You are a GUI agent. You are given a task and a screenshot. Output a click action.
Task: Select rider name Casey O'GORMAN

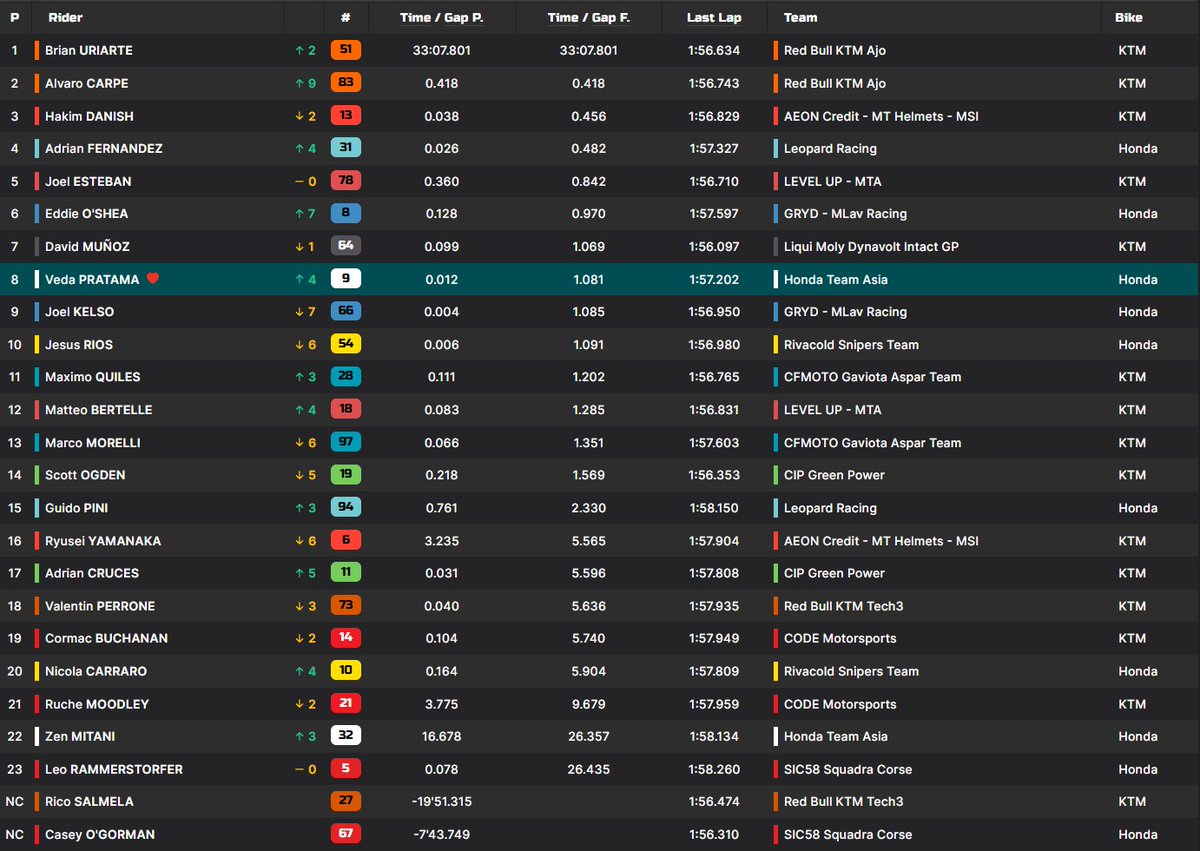coord(100,834)
